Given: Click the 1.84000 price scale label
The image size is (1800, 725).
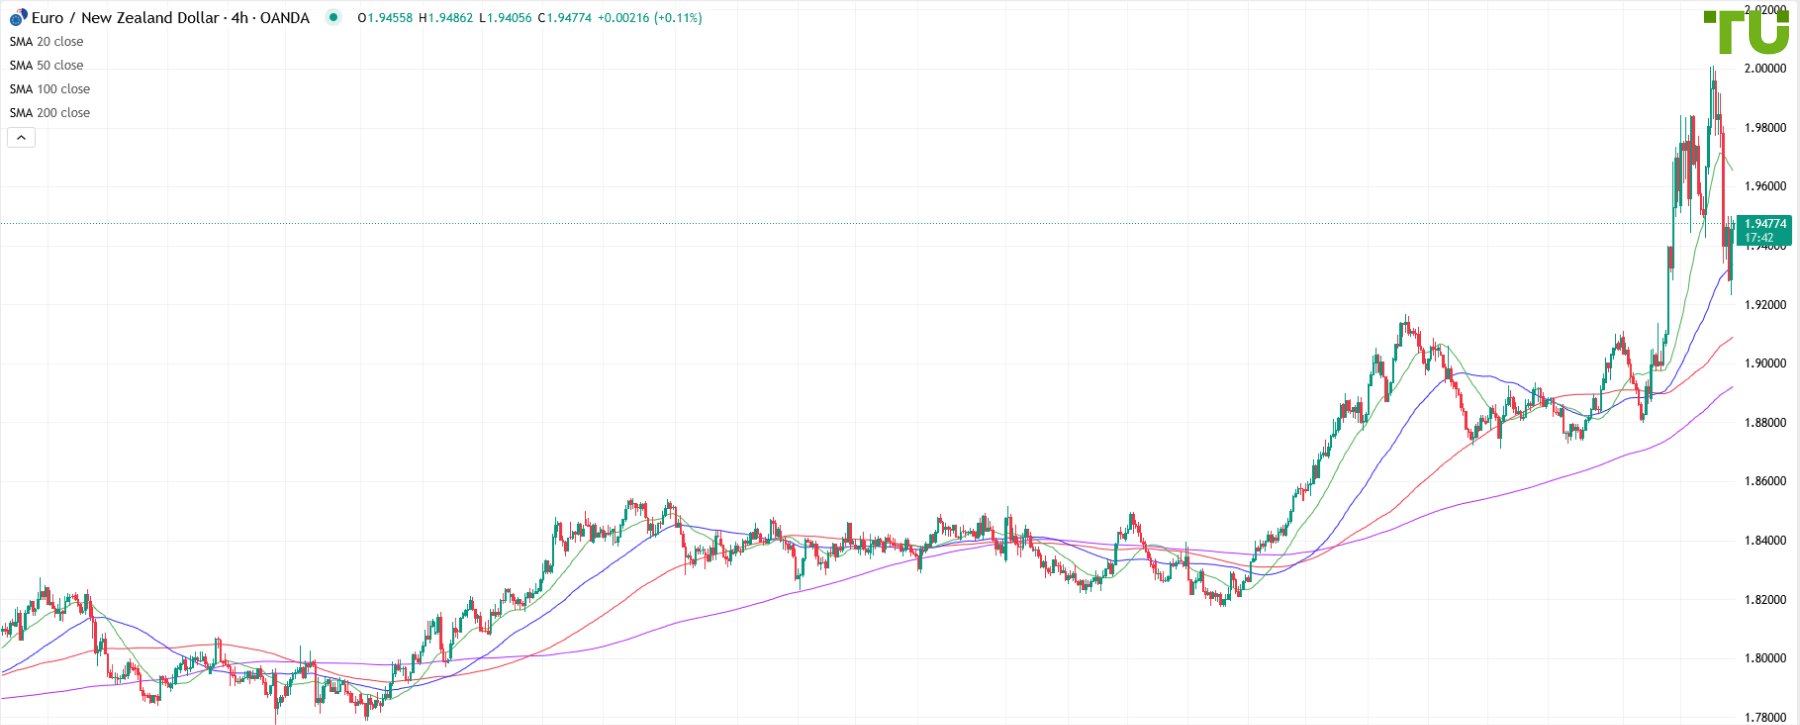Looking at the screenshot, I should pos(1765,541).
